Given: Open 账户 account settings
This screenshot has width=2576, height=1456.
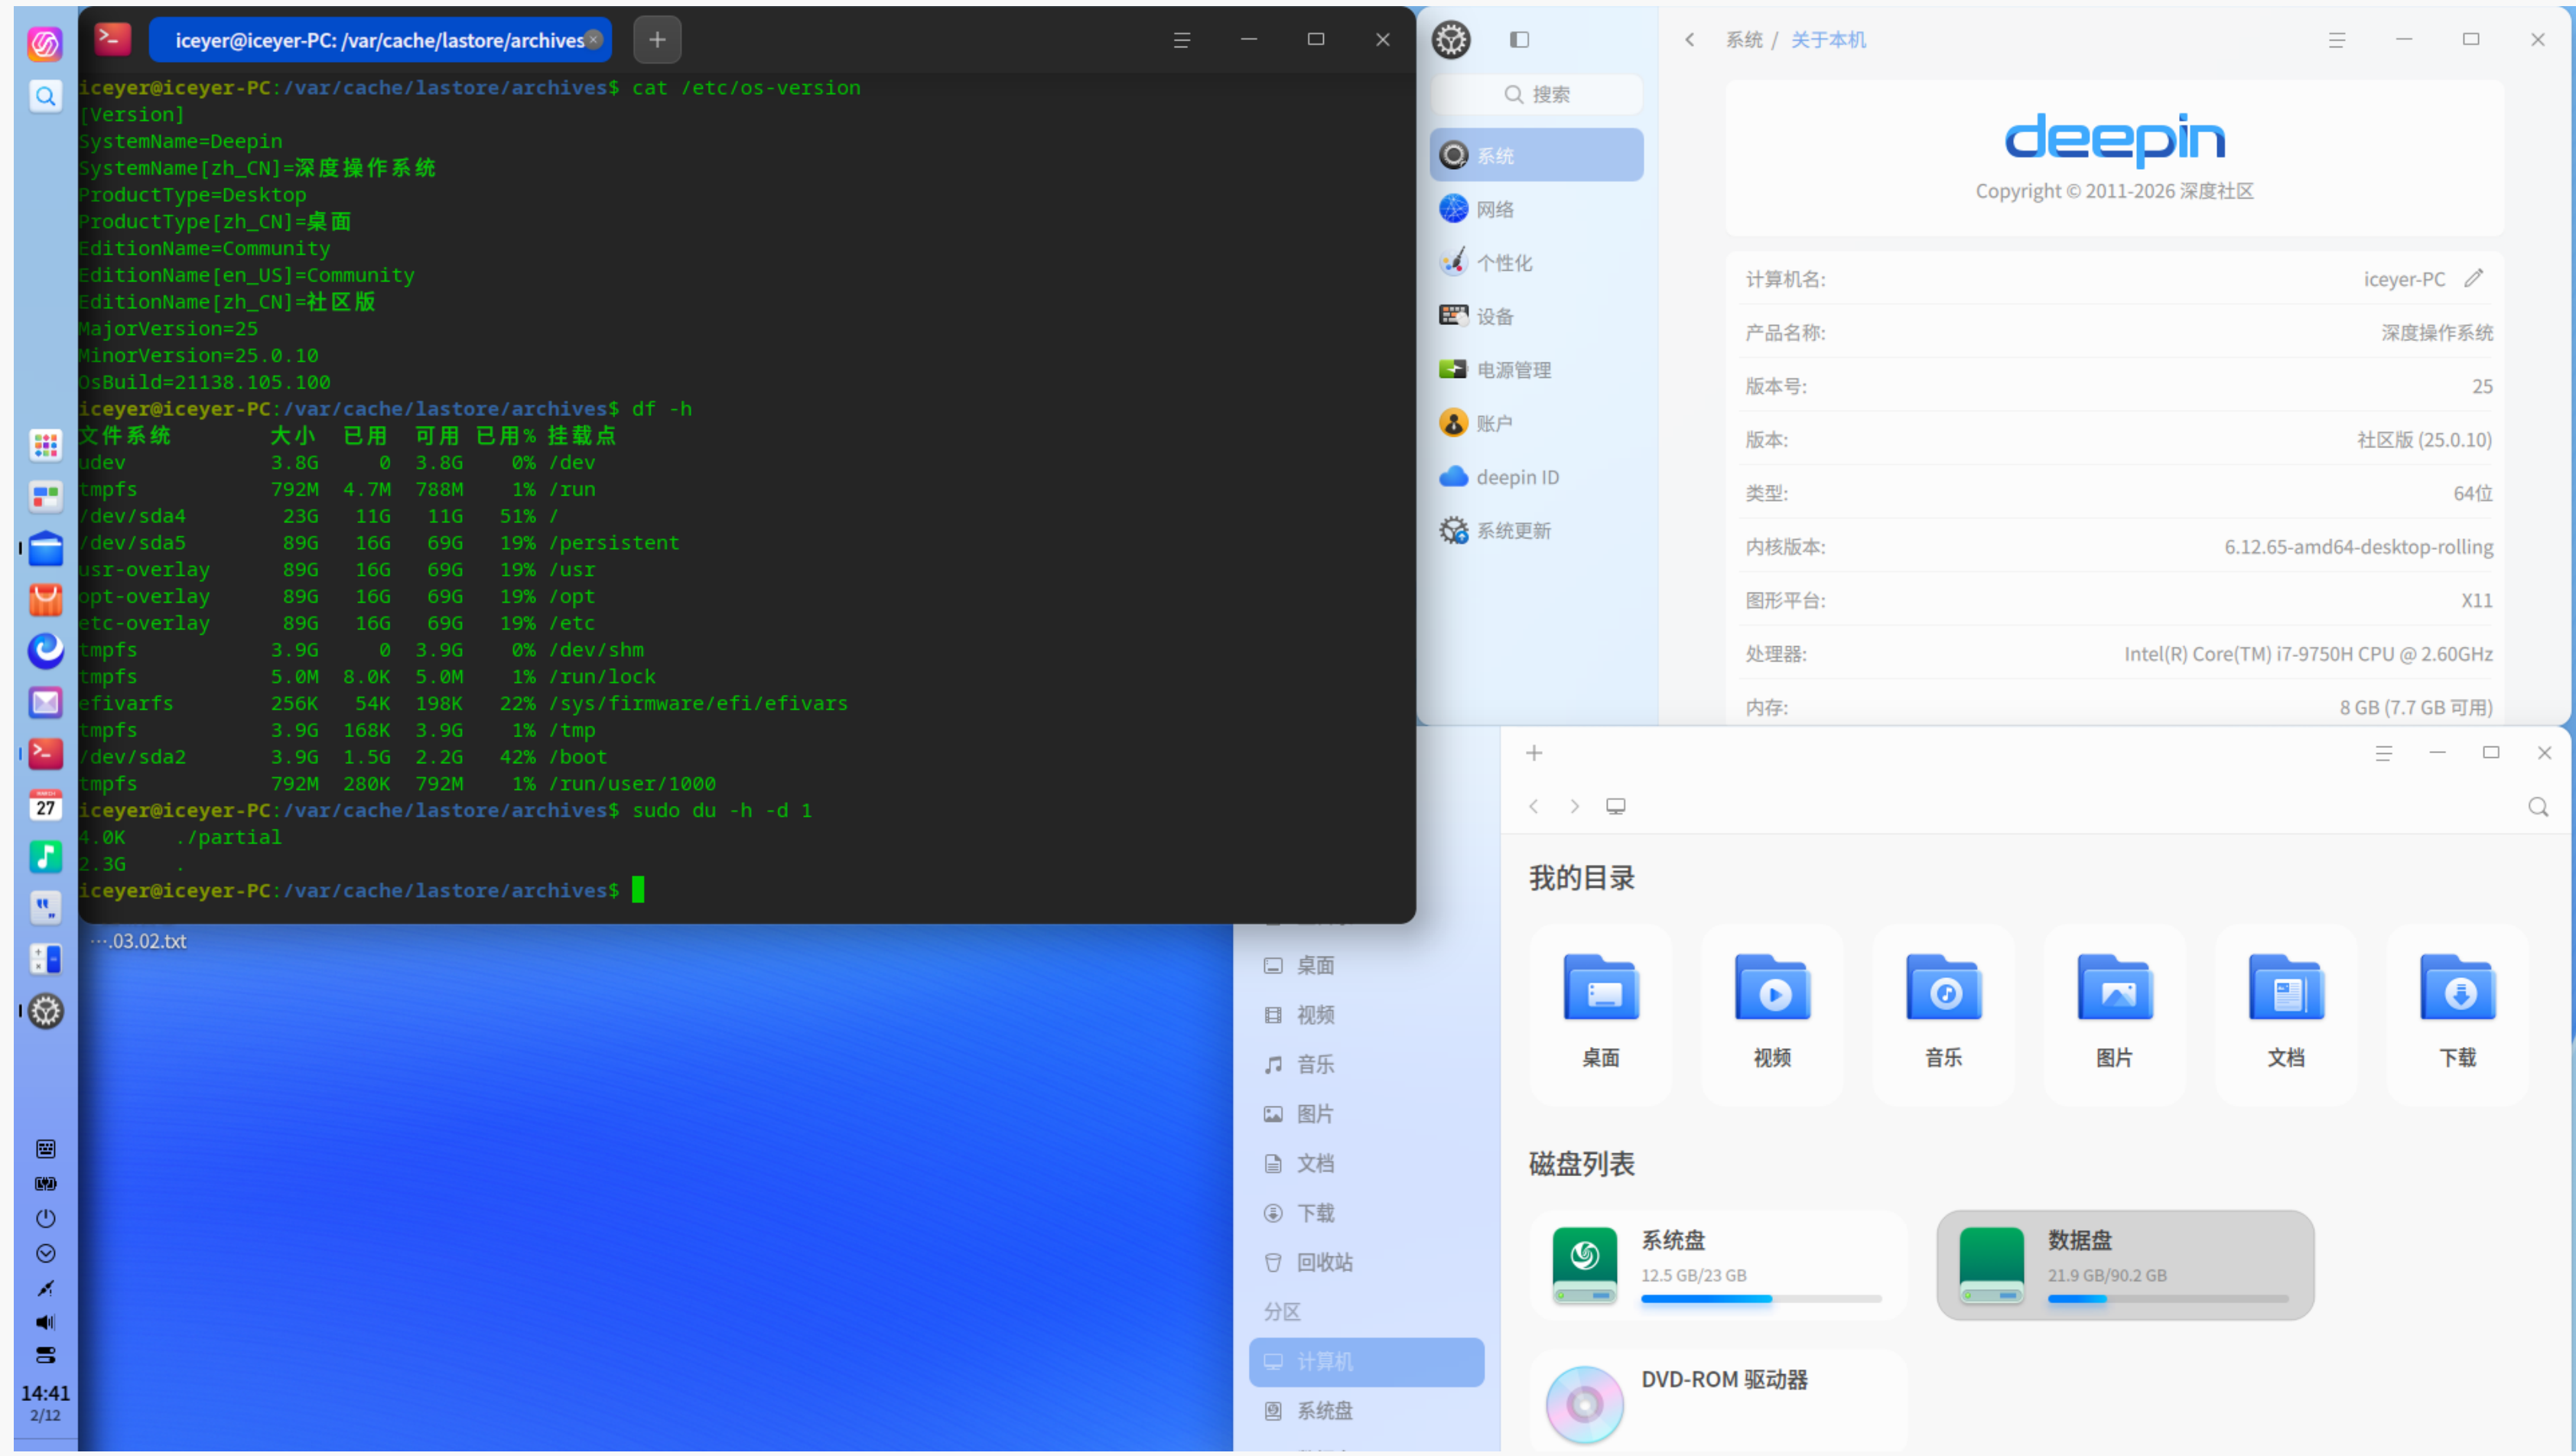Looking at the screenshot, I should pyautogui.click(x=1493, y=422).
